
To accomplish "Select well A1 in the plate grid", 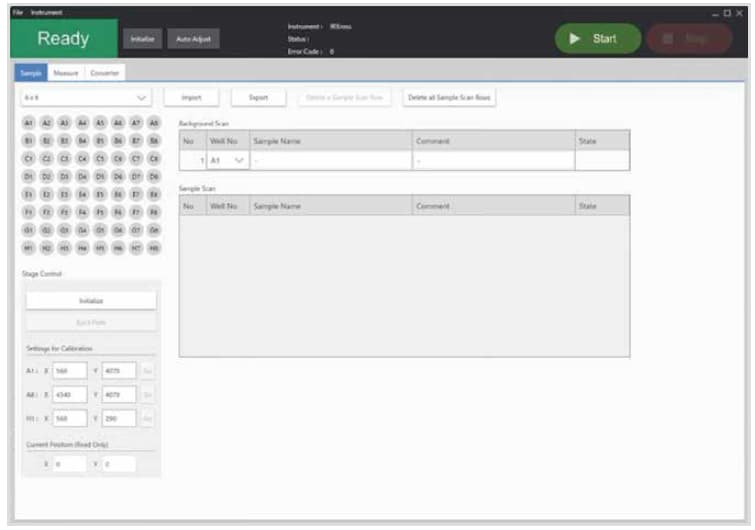I will tap(28, 123).
